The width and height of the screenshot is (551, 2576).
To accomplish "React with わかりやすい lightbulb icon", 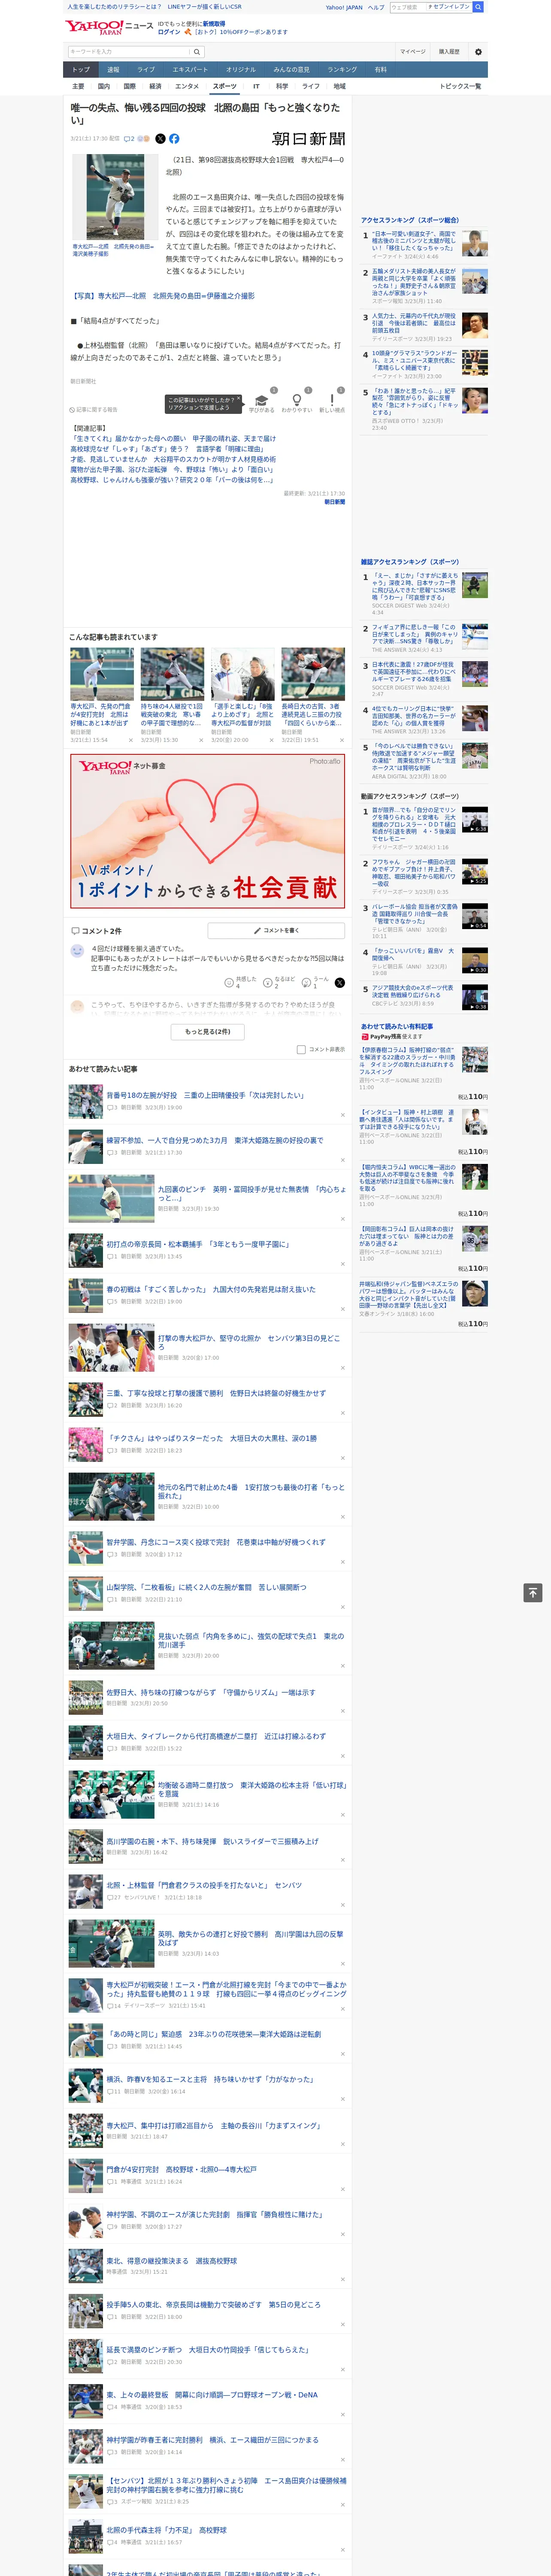I will (297, 401).
